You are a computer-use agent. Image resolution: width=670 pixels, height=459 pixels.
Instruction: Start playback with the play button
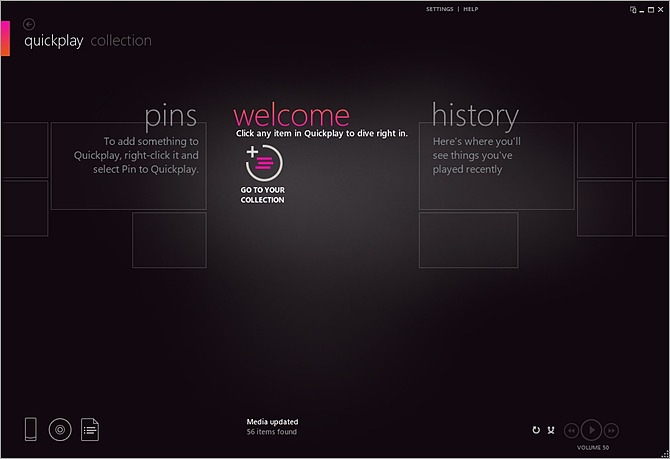point(591,430)
